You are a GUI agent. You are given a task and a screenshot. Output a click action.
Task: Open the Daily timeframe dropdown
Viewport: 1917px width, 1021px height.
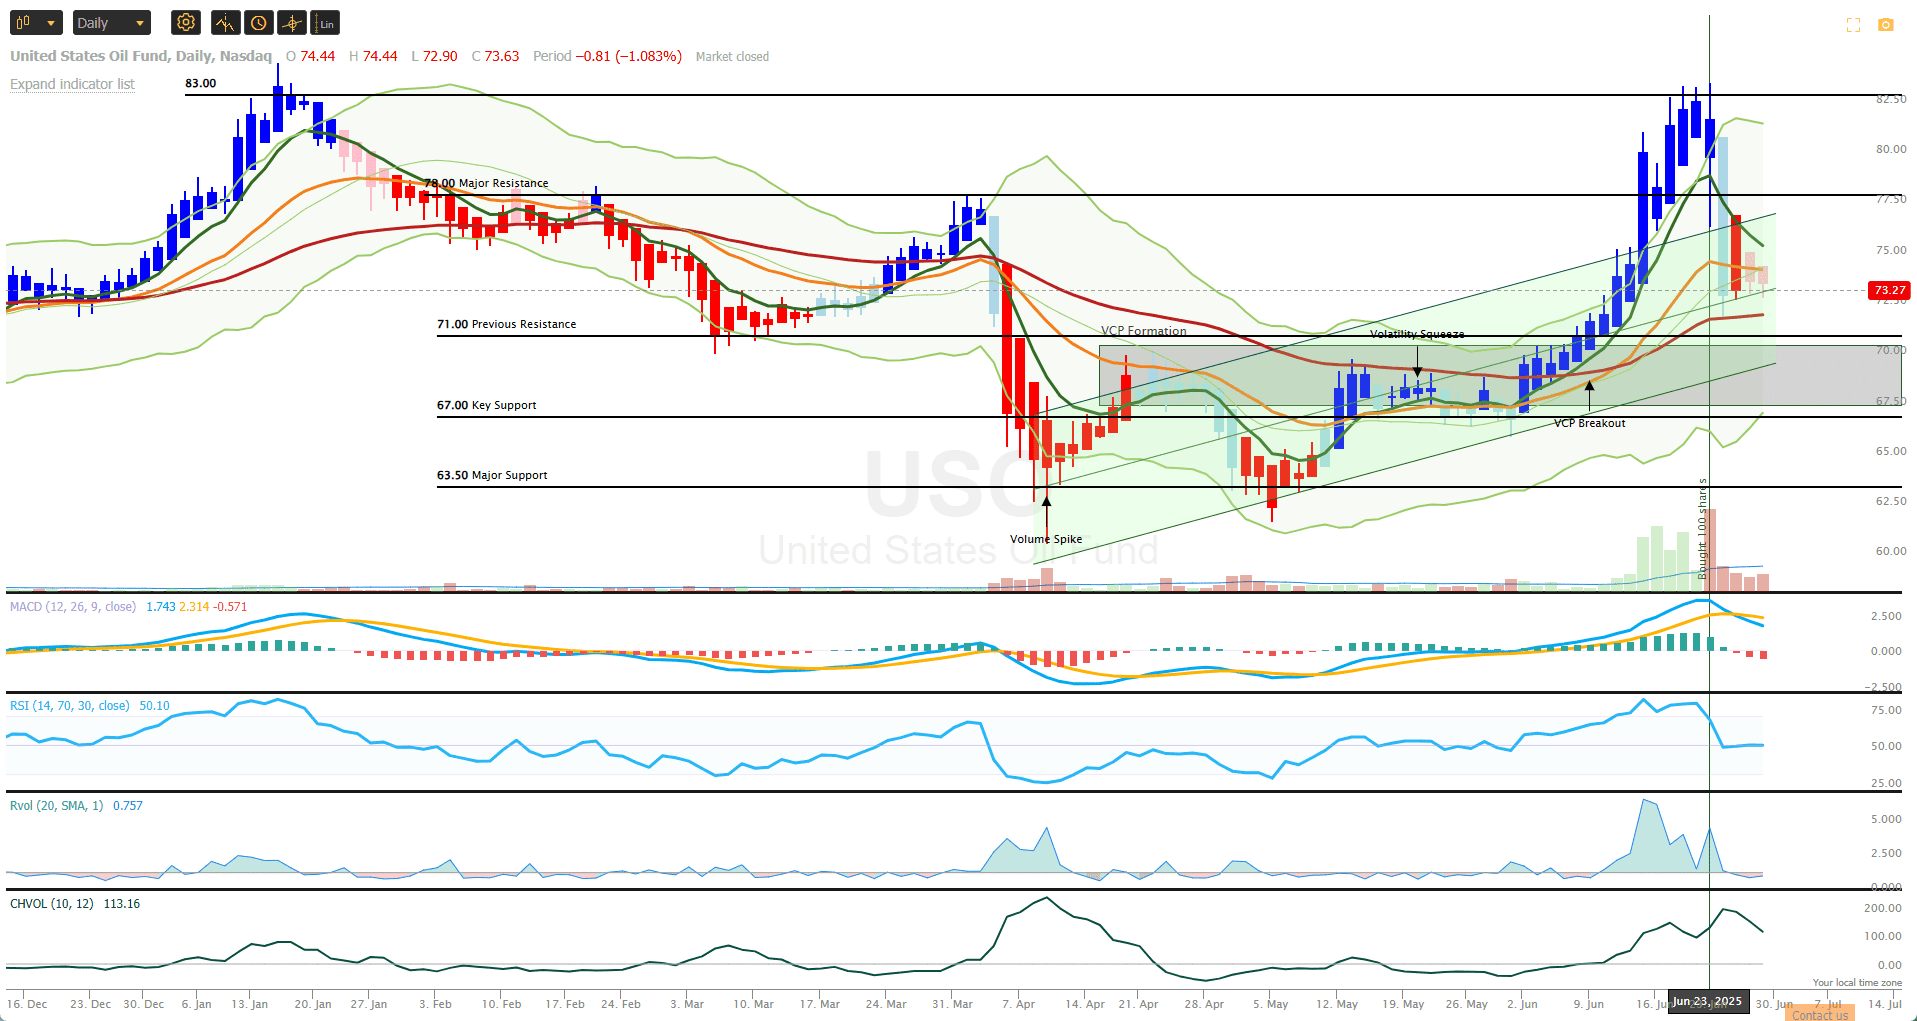(112, 23)
